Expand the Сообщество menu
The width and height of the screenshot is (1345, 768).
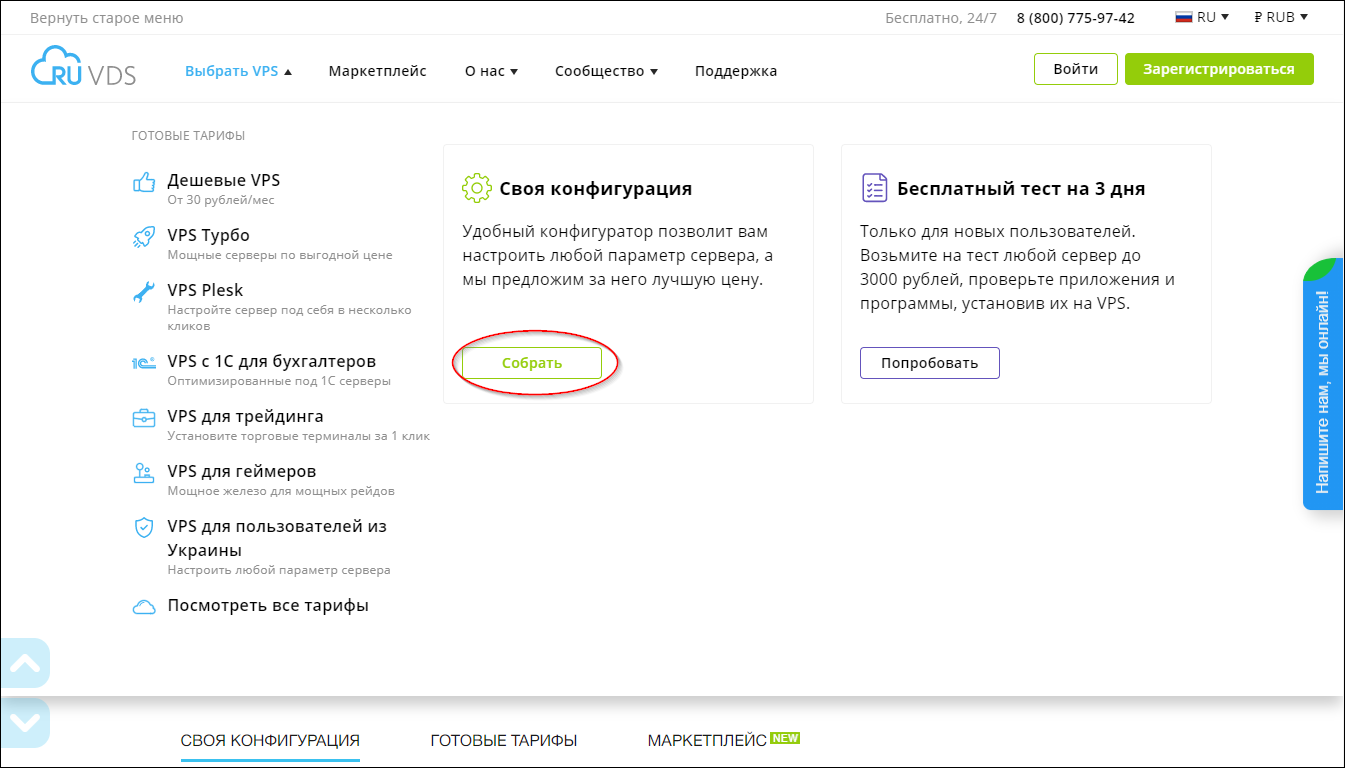pyautogui.click(x=606, y=71)
